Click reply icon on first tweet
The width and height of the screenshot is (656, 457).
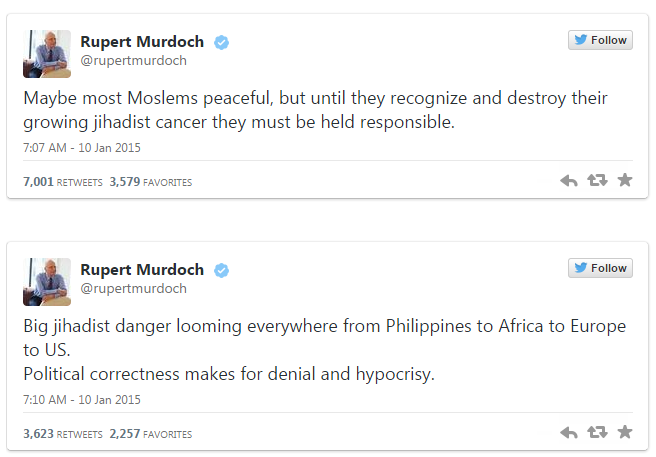coord(569,181)
